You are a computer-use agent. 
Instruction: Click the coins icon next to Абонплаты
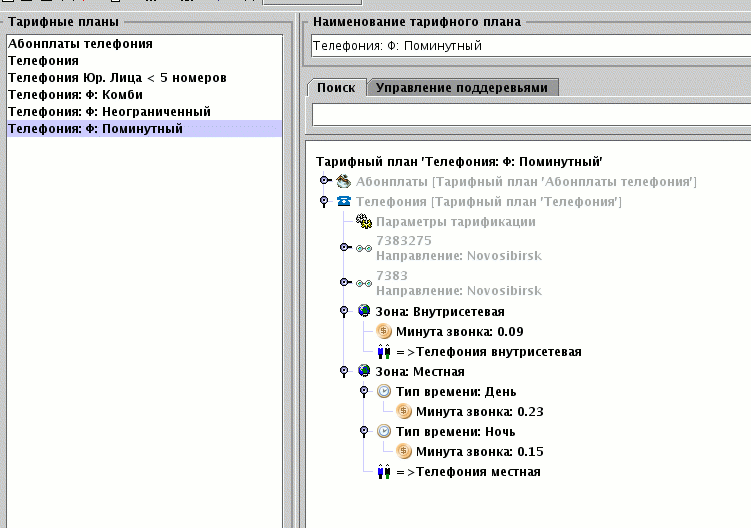tap(343, 181)
